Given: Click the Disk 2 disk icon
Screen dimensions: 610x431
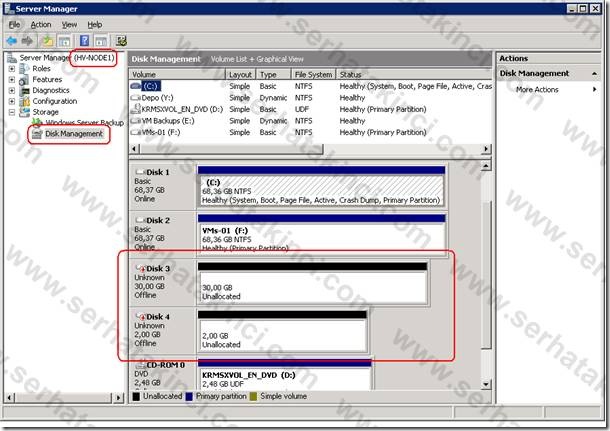Looking at the screenshot, I should pos(140,220).
